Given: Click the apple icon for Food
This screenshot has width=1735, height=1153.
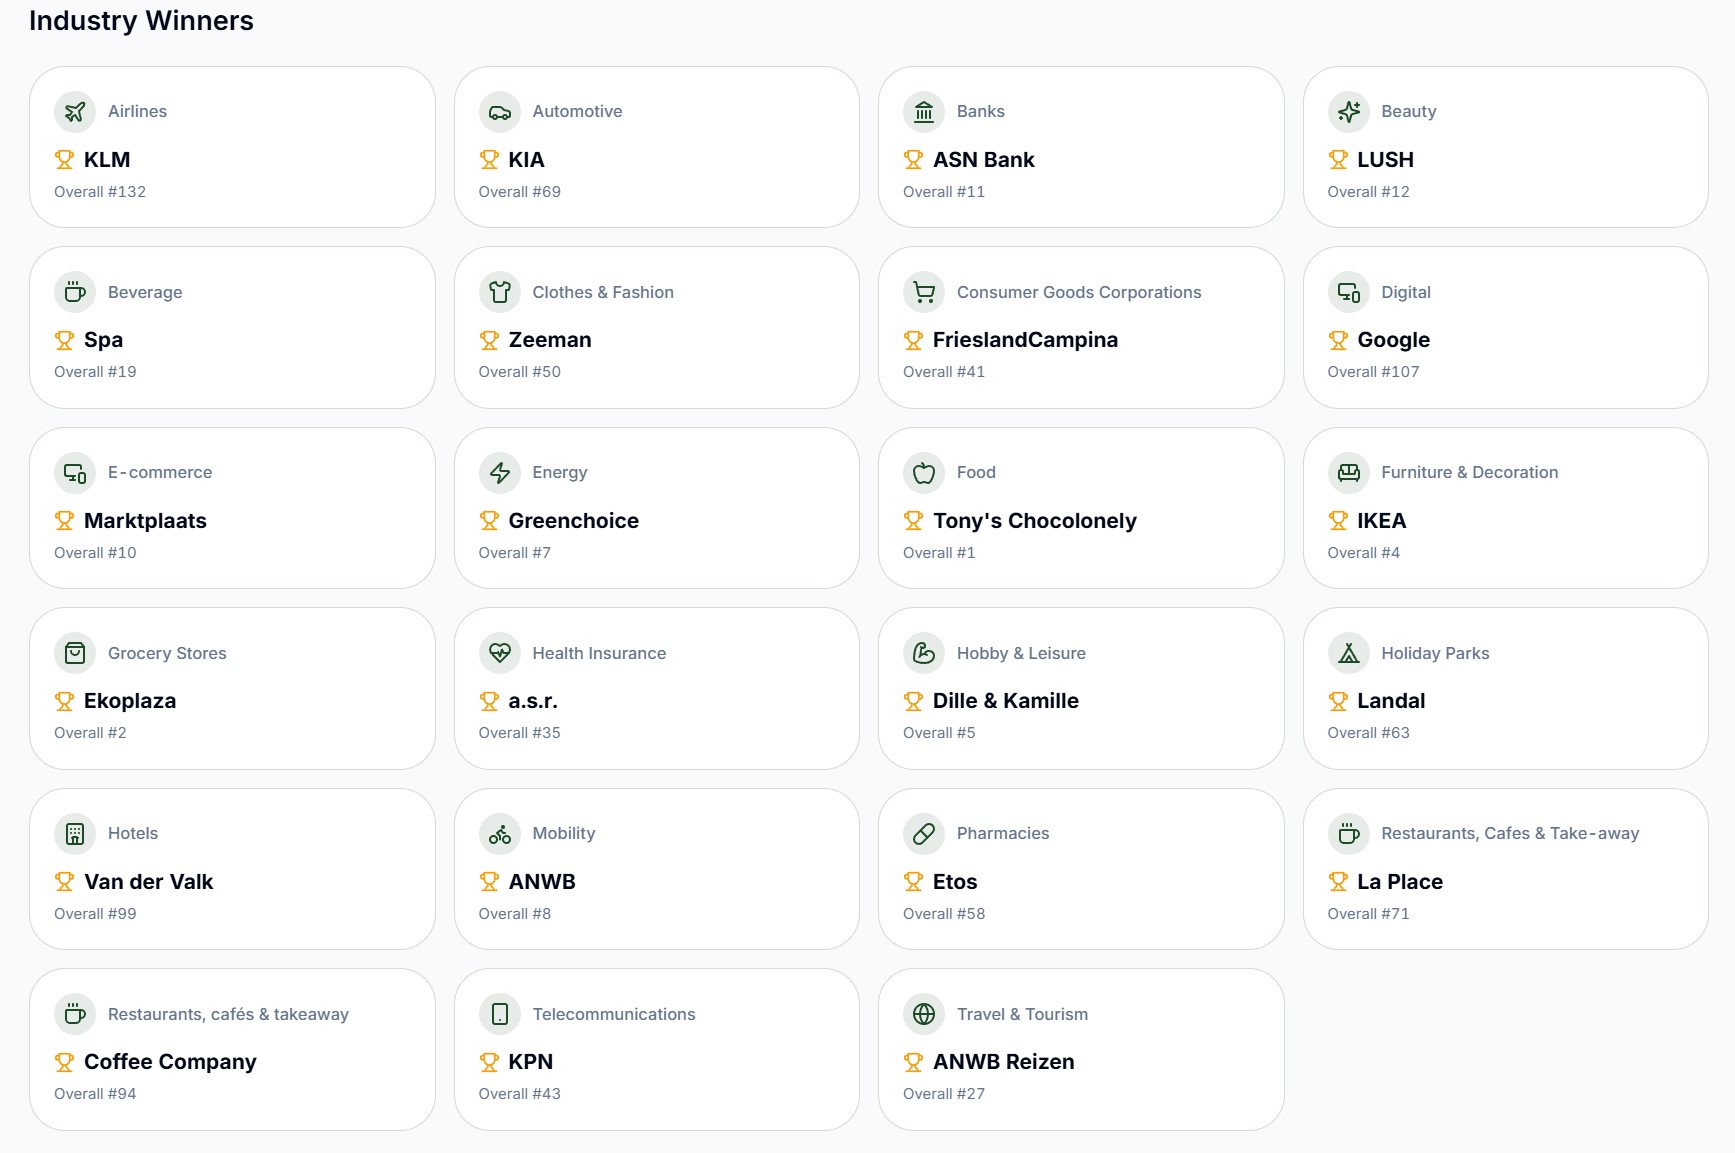Looking at the screenshot, I should tap(924, 473).
